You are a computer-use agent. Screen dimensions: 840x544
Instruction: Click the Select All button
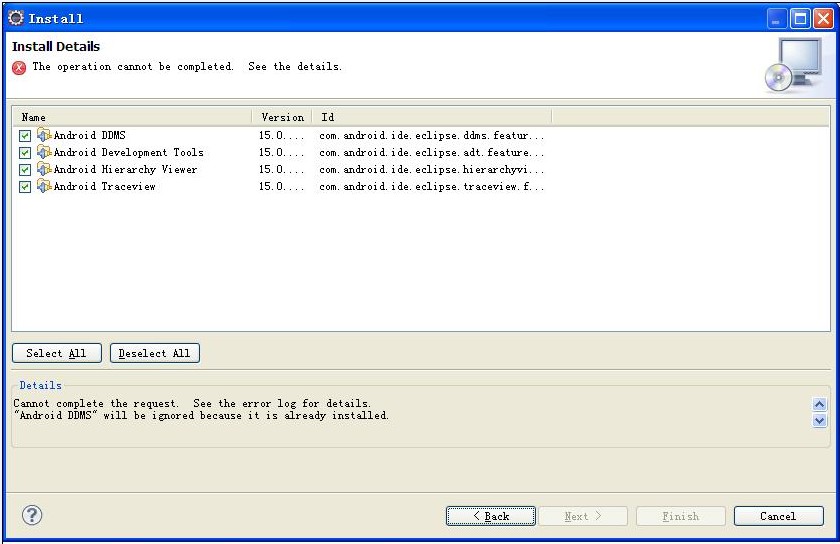pos(57,353)
